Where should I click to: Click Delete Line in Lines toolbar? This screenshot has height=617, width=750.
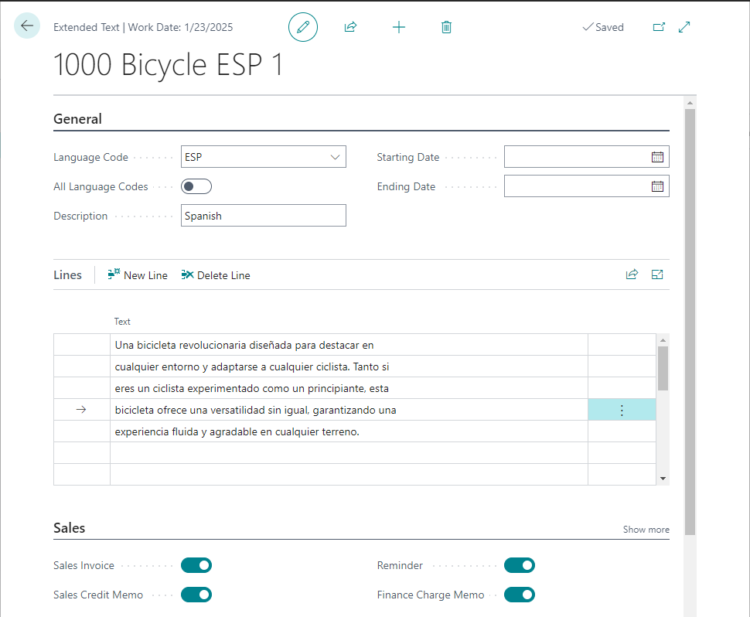(216, 275)
